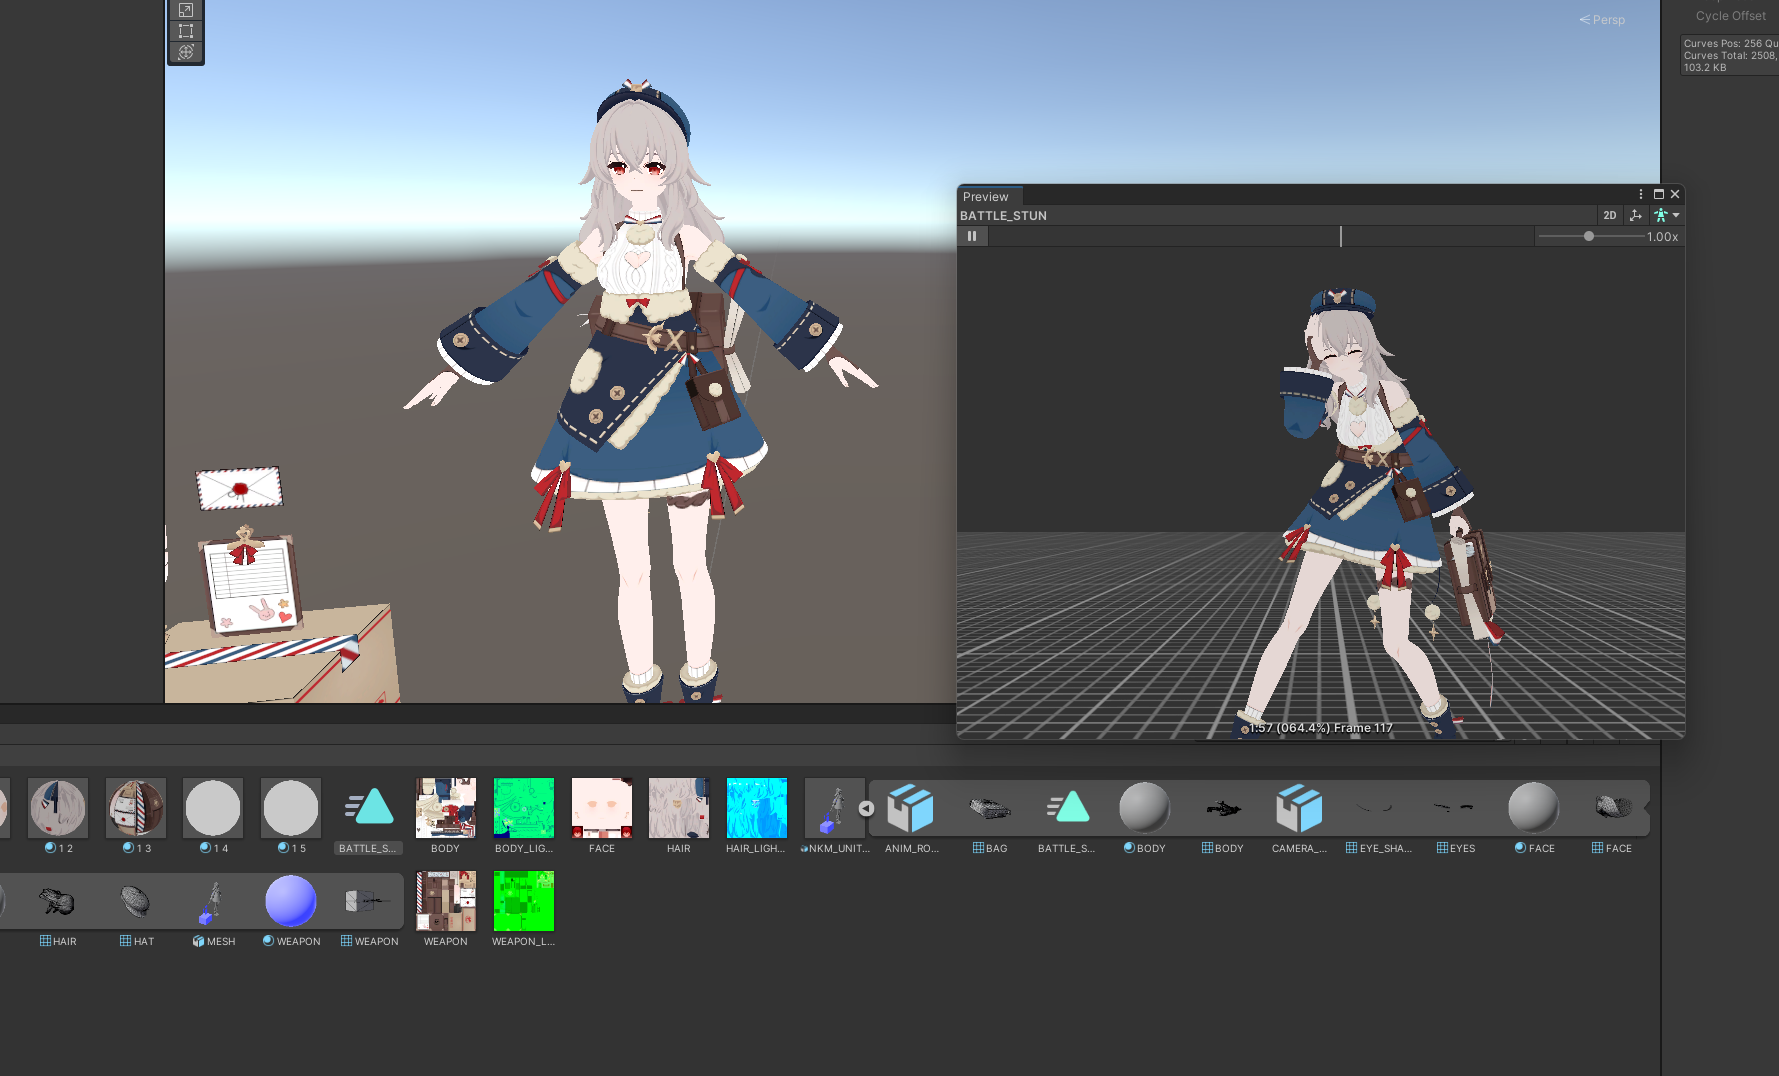Select the BAG mesh asset
Image resolution: width=1779 pixels, height=1076 pixels.
[x=989, y=808]
